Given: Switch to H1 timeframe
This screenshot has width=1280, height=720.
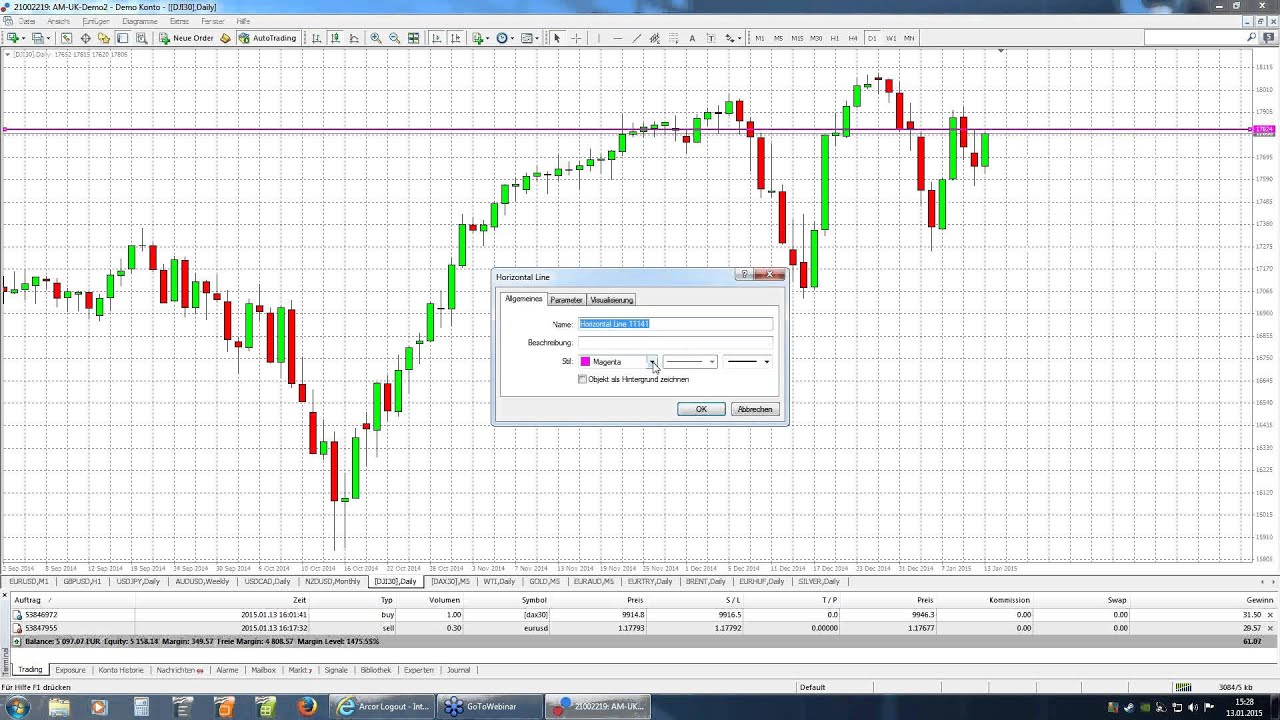Looking at the screenshot, I should click(835, 38).
